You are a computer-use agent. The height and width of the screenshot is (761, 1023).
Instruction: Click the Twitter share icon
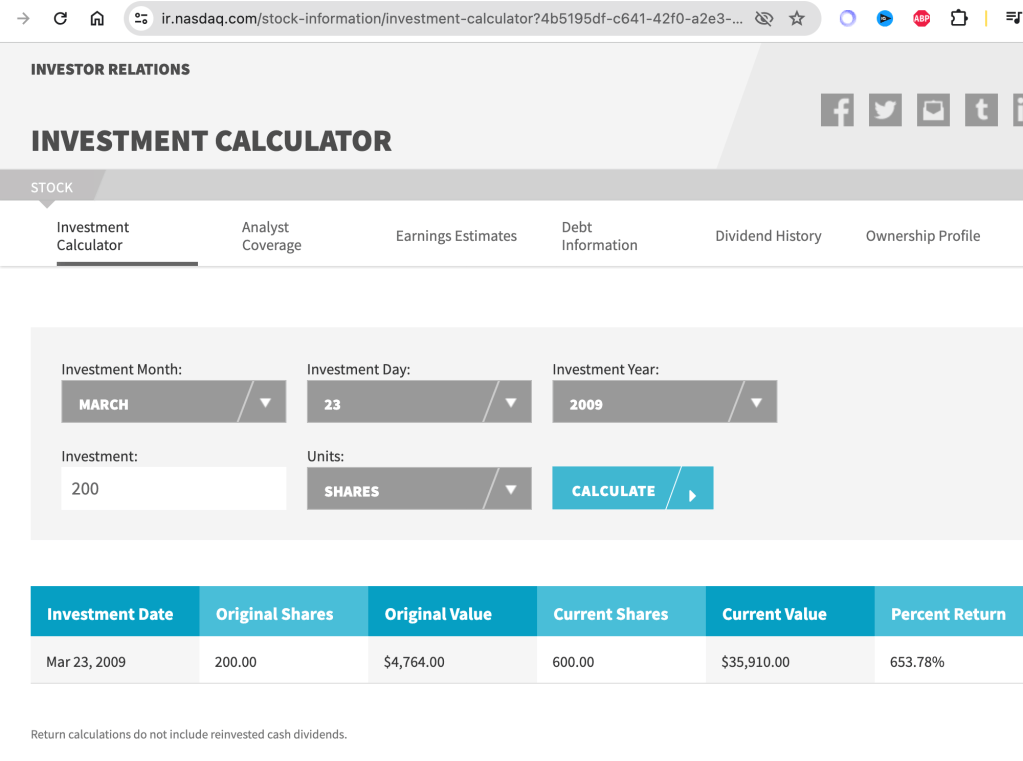(885, 110)
